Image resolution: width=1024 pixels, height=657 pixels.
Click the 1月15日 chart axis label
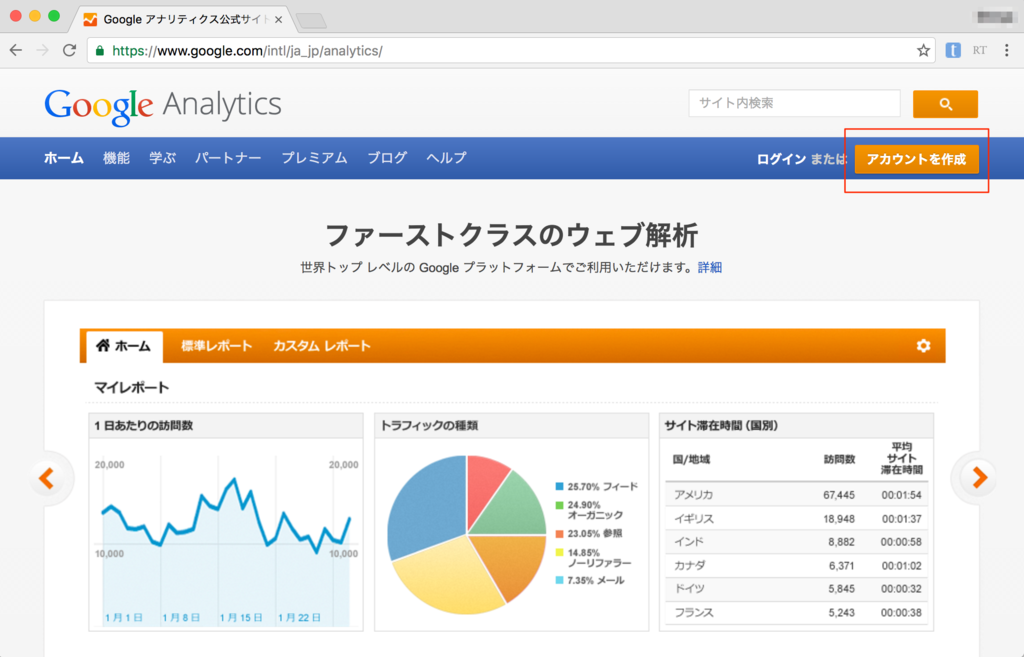click(x=241, y=617)
